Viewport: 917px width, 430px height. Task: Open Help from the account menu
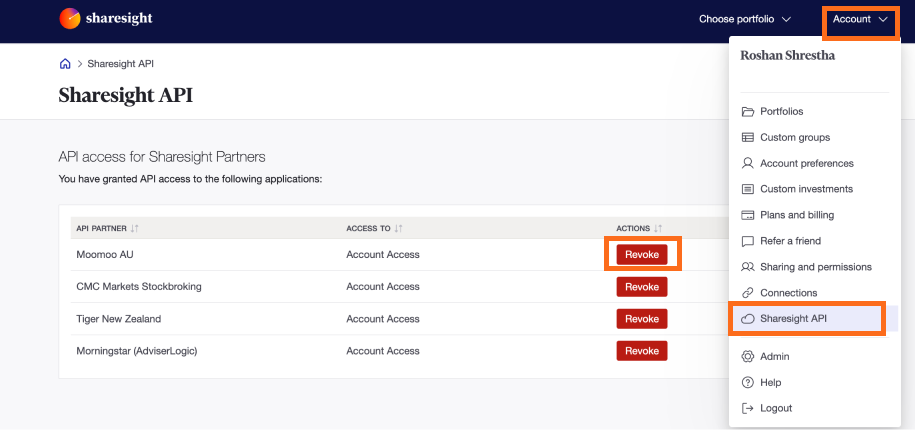[x=770, y=383]
